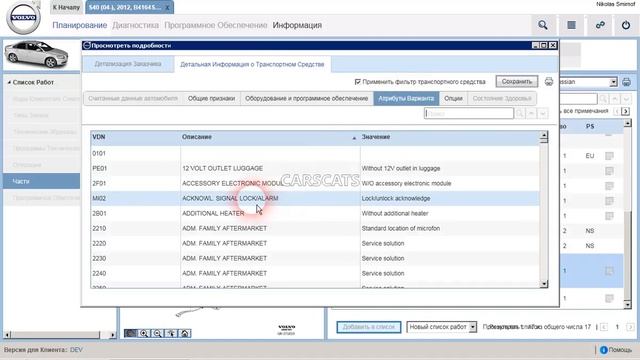Image resolution: width=640 pixels, height=360 pixels.
Task: Click the car thumbnail image
Action: coord(37,54)
